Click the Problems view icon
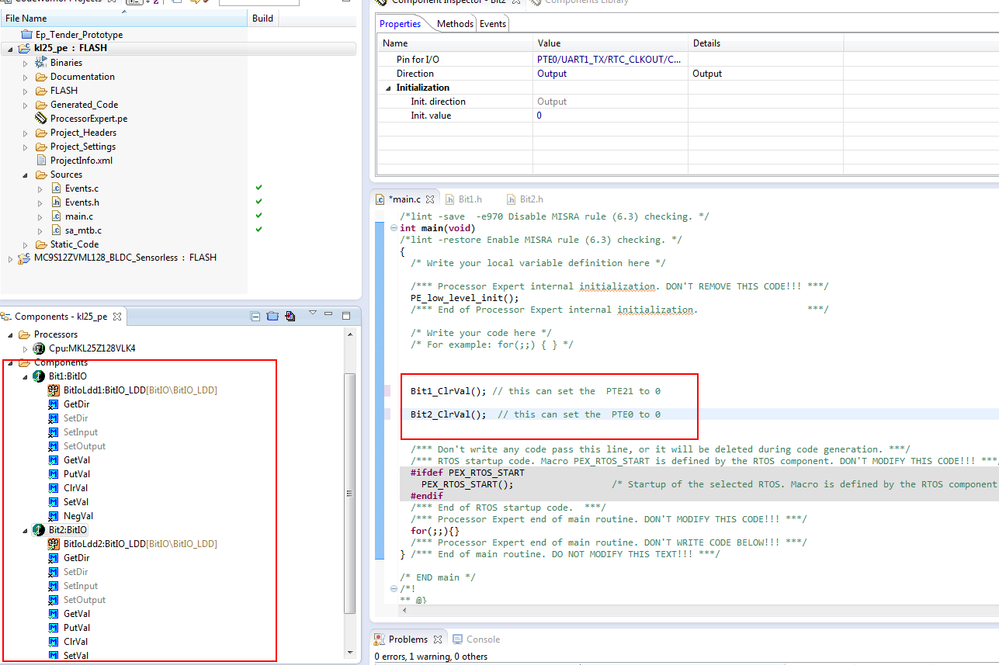 [379, 639]
